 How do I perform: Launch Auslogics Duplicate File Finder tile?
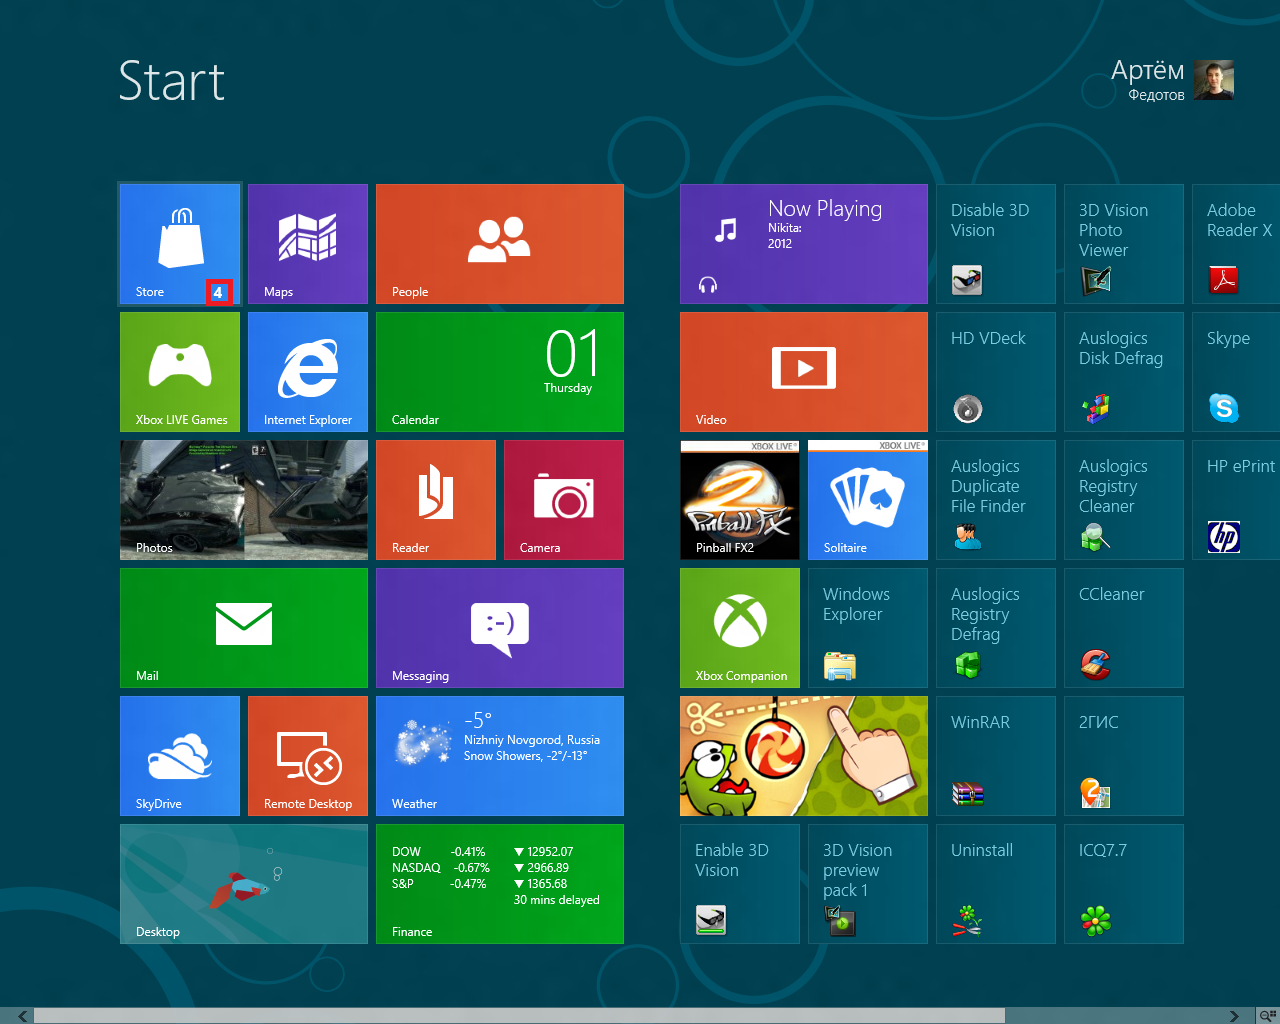pos(996,500)
